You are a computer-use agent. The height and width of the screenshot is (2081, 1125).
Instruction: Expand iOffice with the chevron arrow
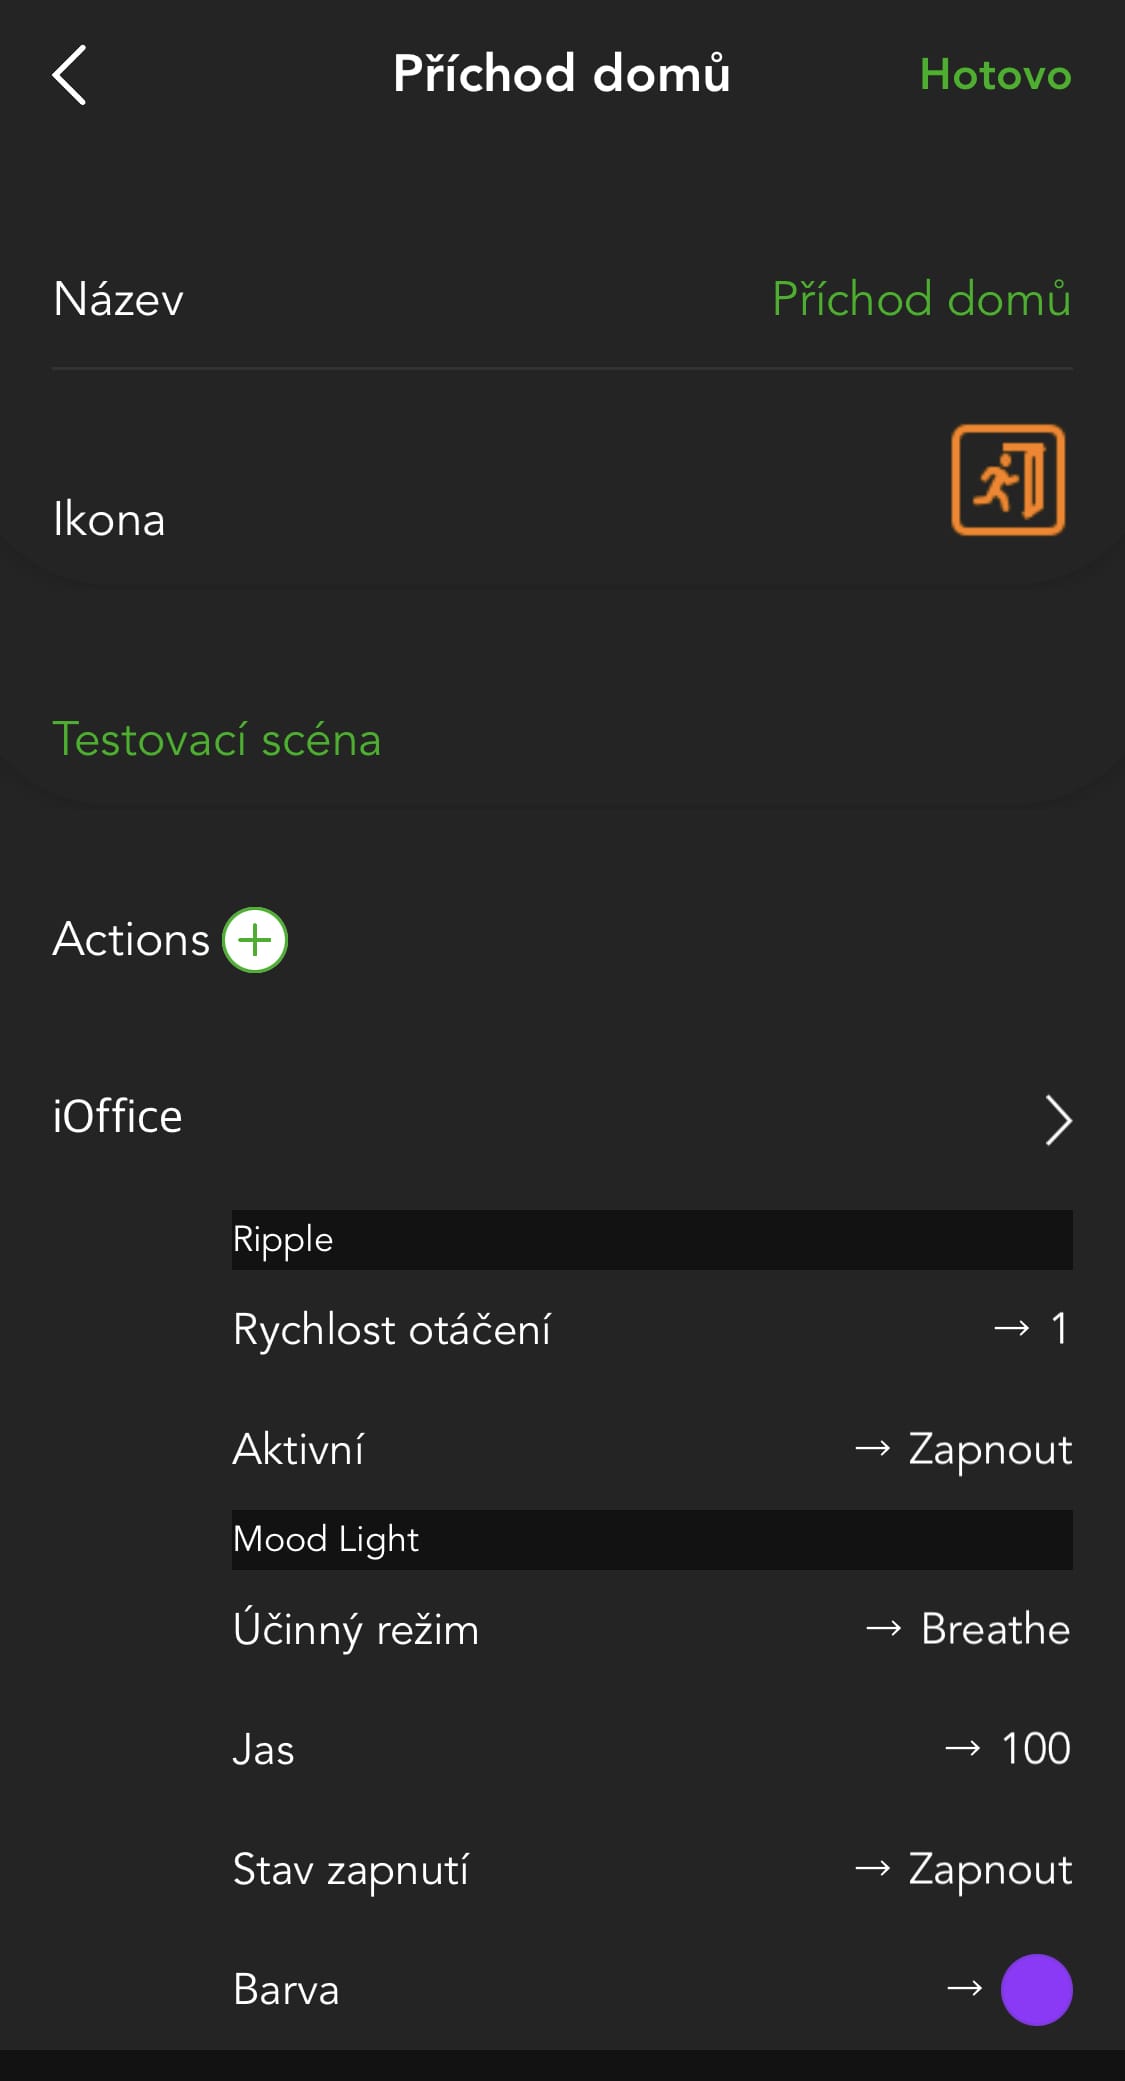pos(1057,1119)
